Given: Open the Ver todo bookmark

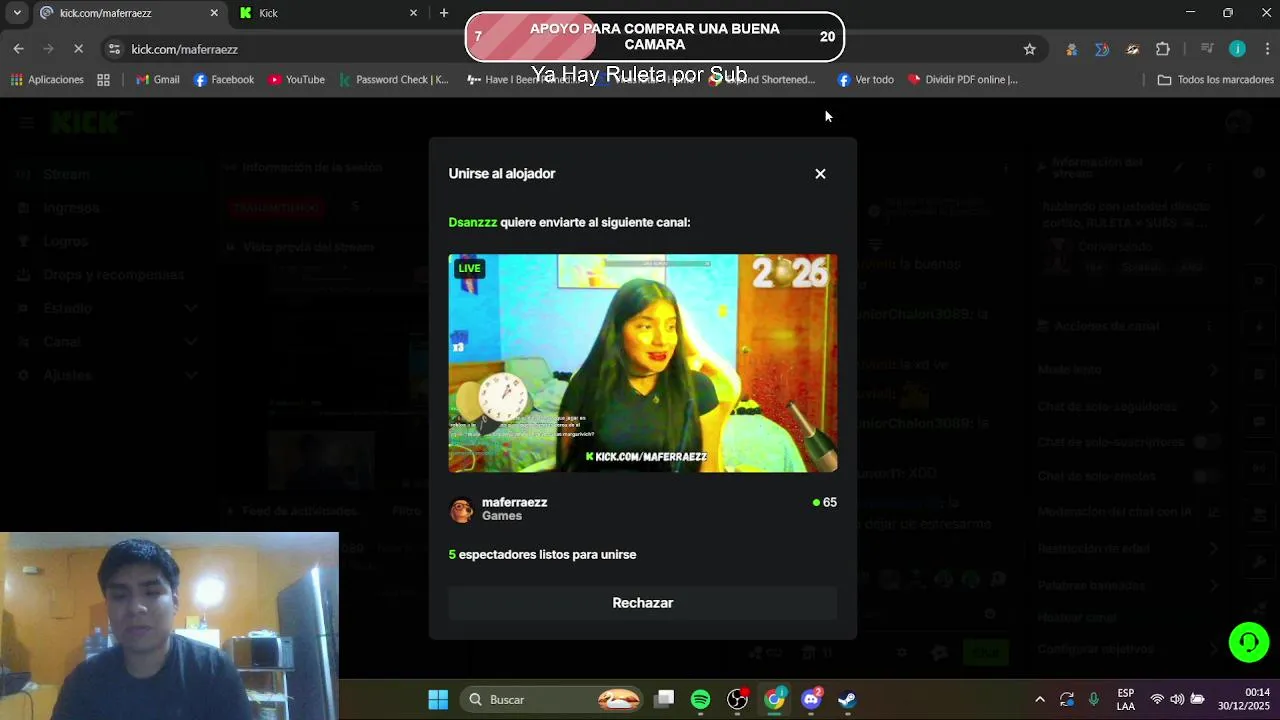Looking at the screenshot, I should tap(866, 80).
